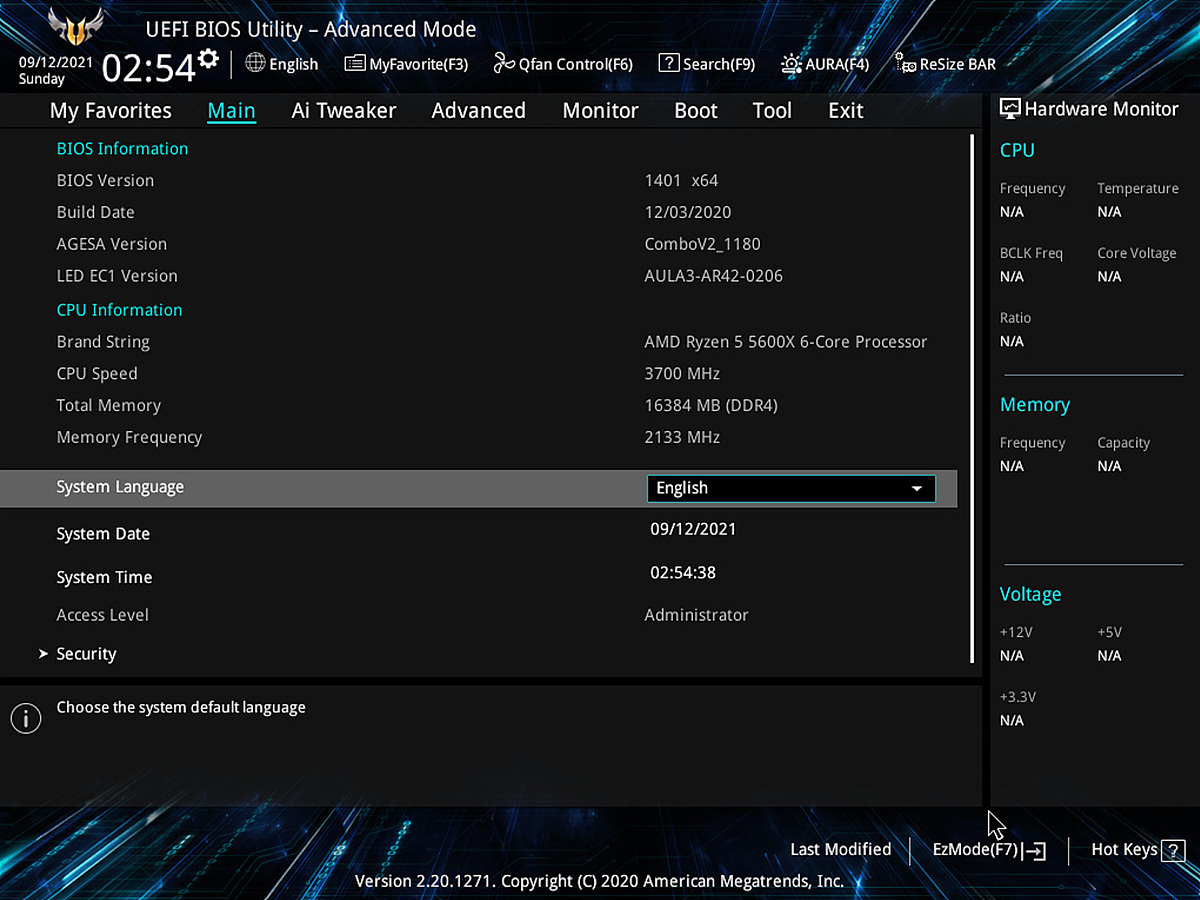Click Build Date value 12/03/2020
This screenshot has height=900, width=1200.
688,212
